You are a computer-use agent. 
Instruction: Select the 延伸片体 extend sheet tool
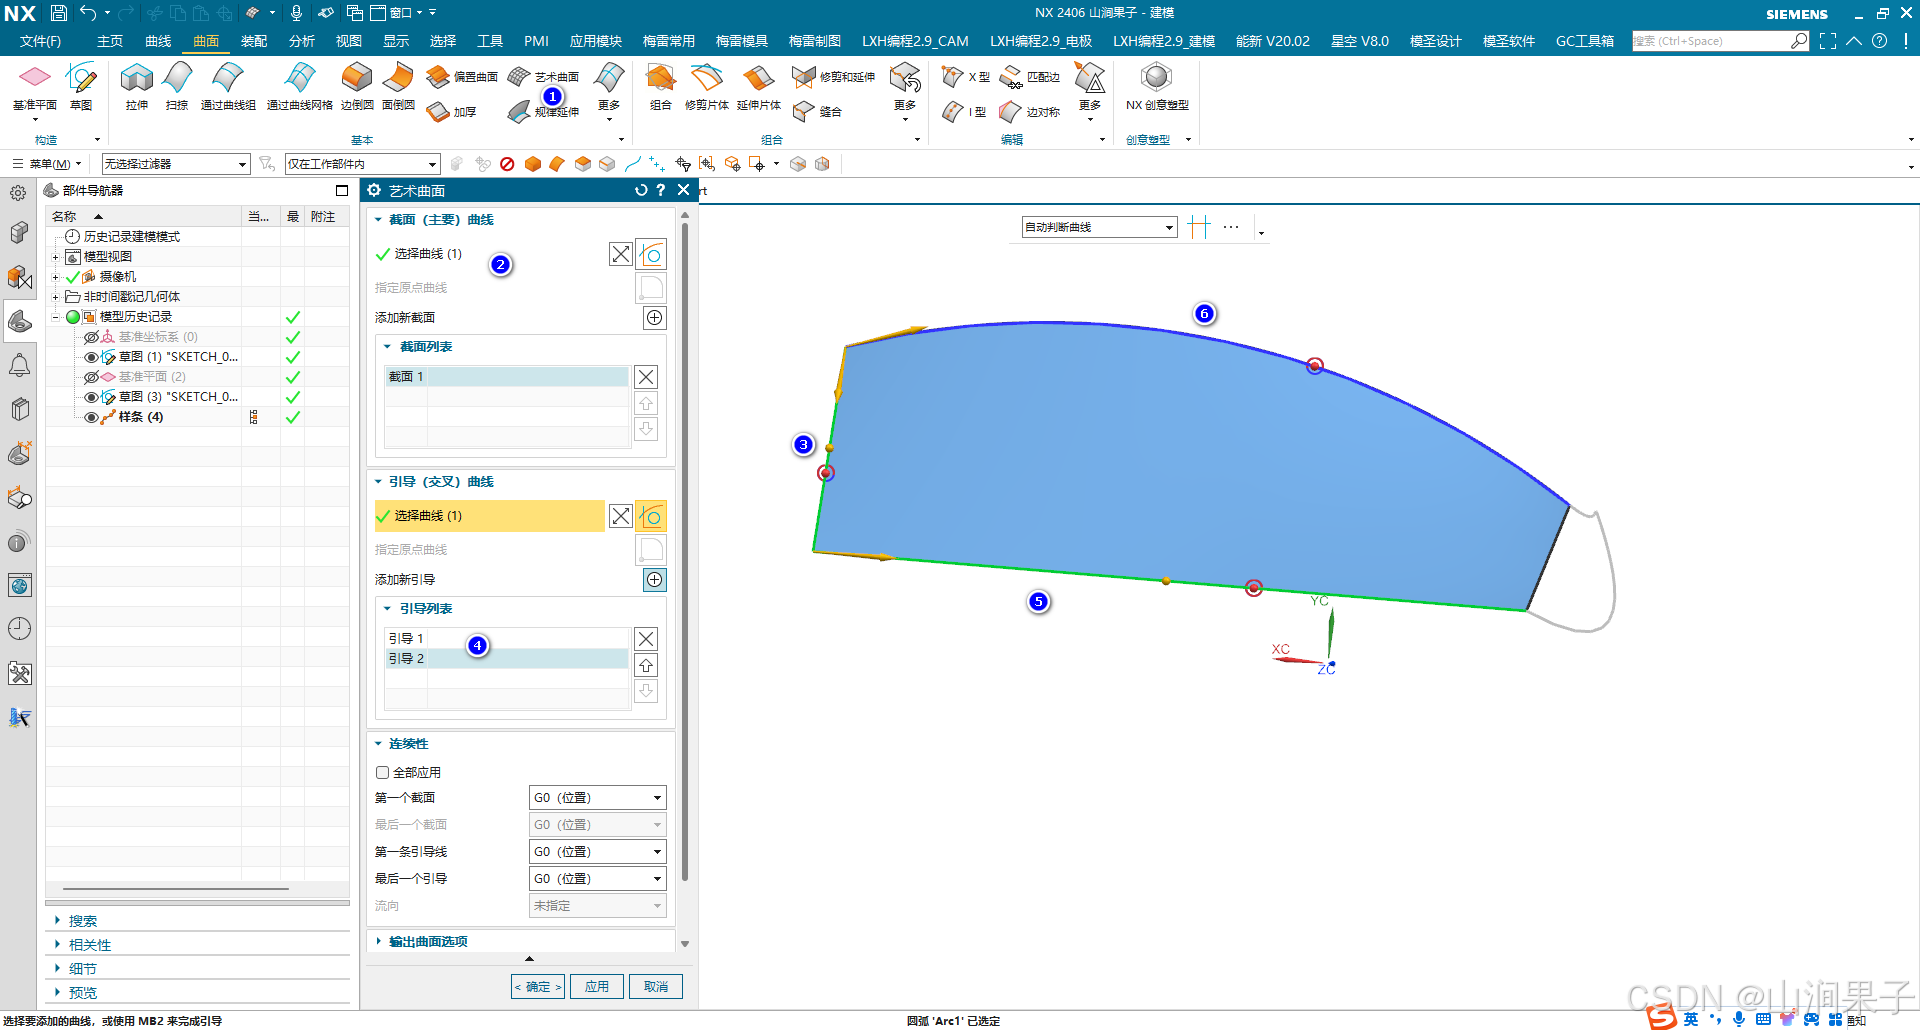(x=758, y=87)
